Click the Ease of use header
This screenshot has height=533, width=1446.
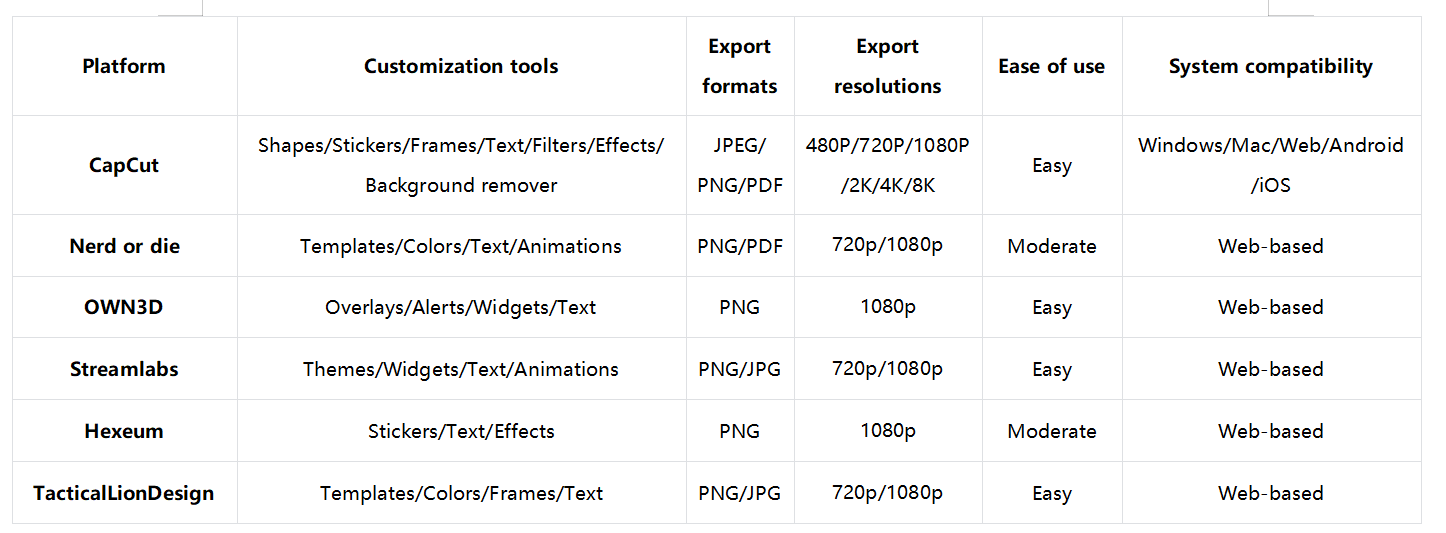coord(1051,67)
